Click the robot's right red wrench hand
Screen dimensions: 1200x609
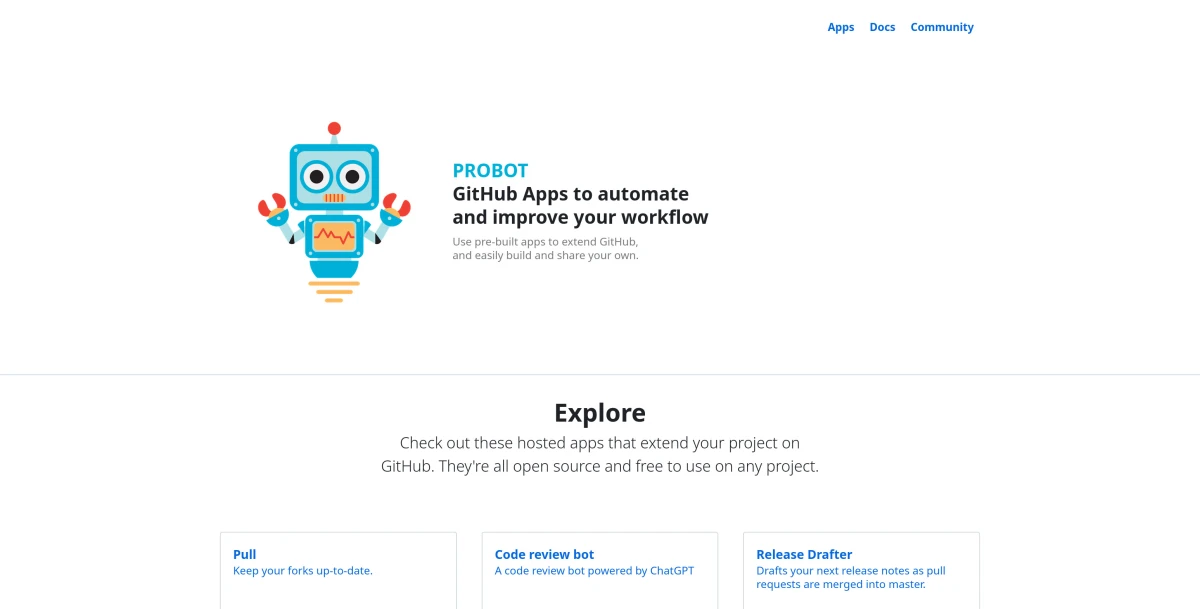(x=397, y=204)
